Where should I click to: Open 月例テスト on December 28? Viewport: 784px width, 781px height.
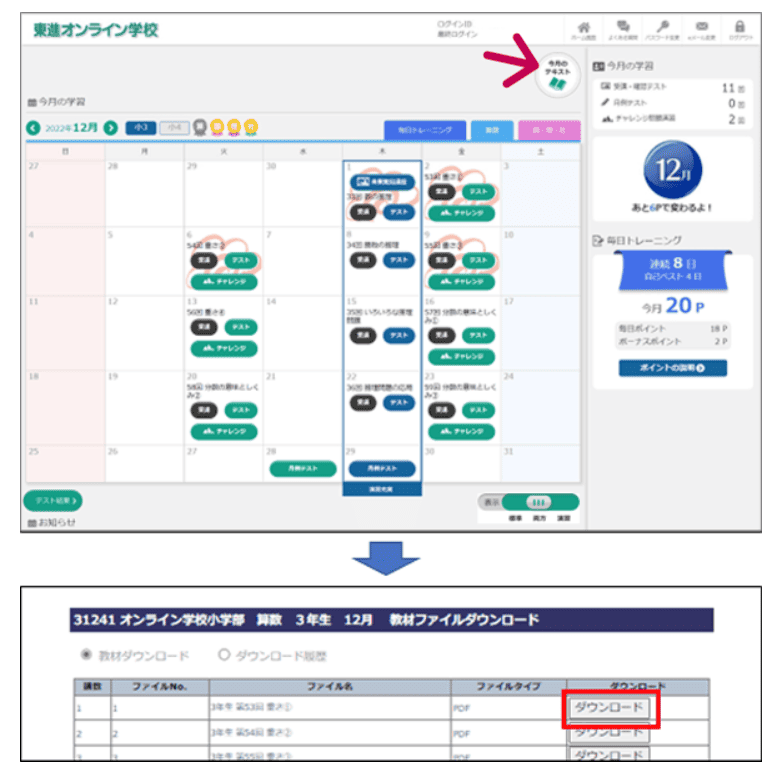303,468
